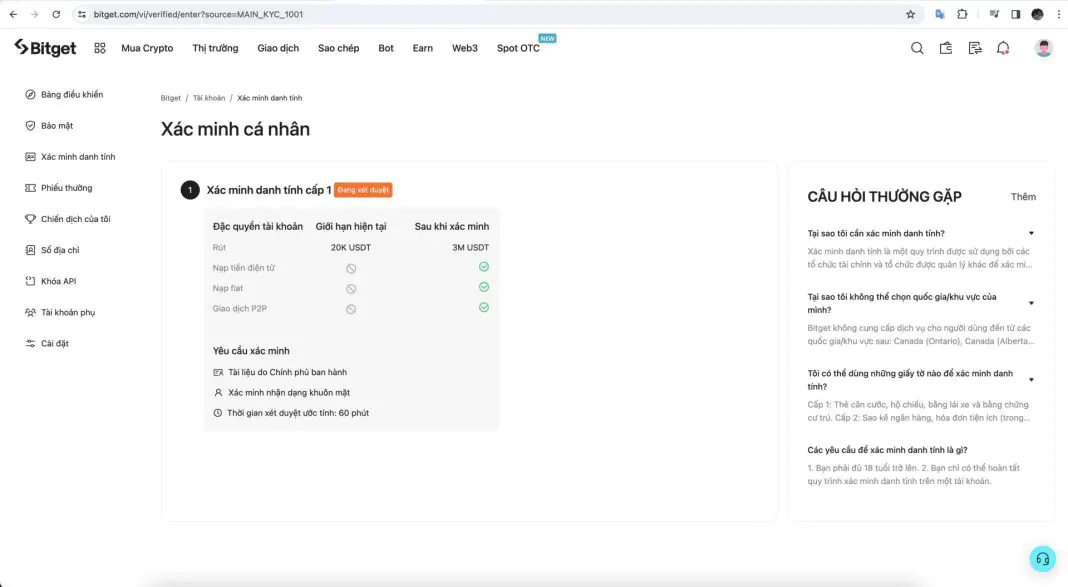Click the site info icon in address bar
The width and height of the screenshot is (1068, 587).
[x=82, y=14]
